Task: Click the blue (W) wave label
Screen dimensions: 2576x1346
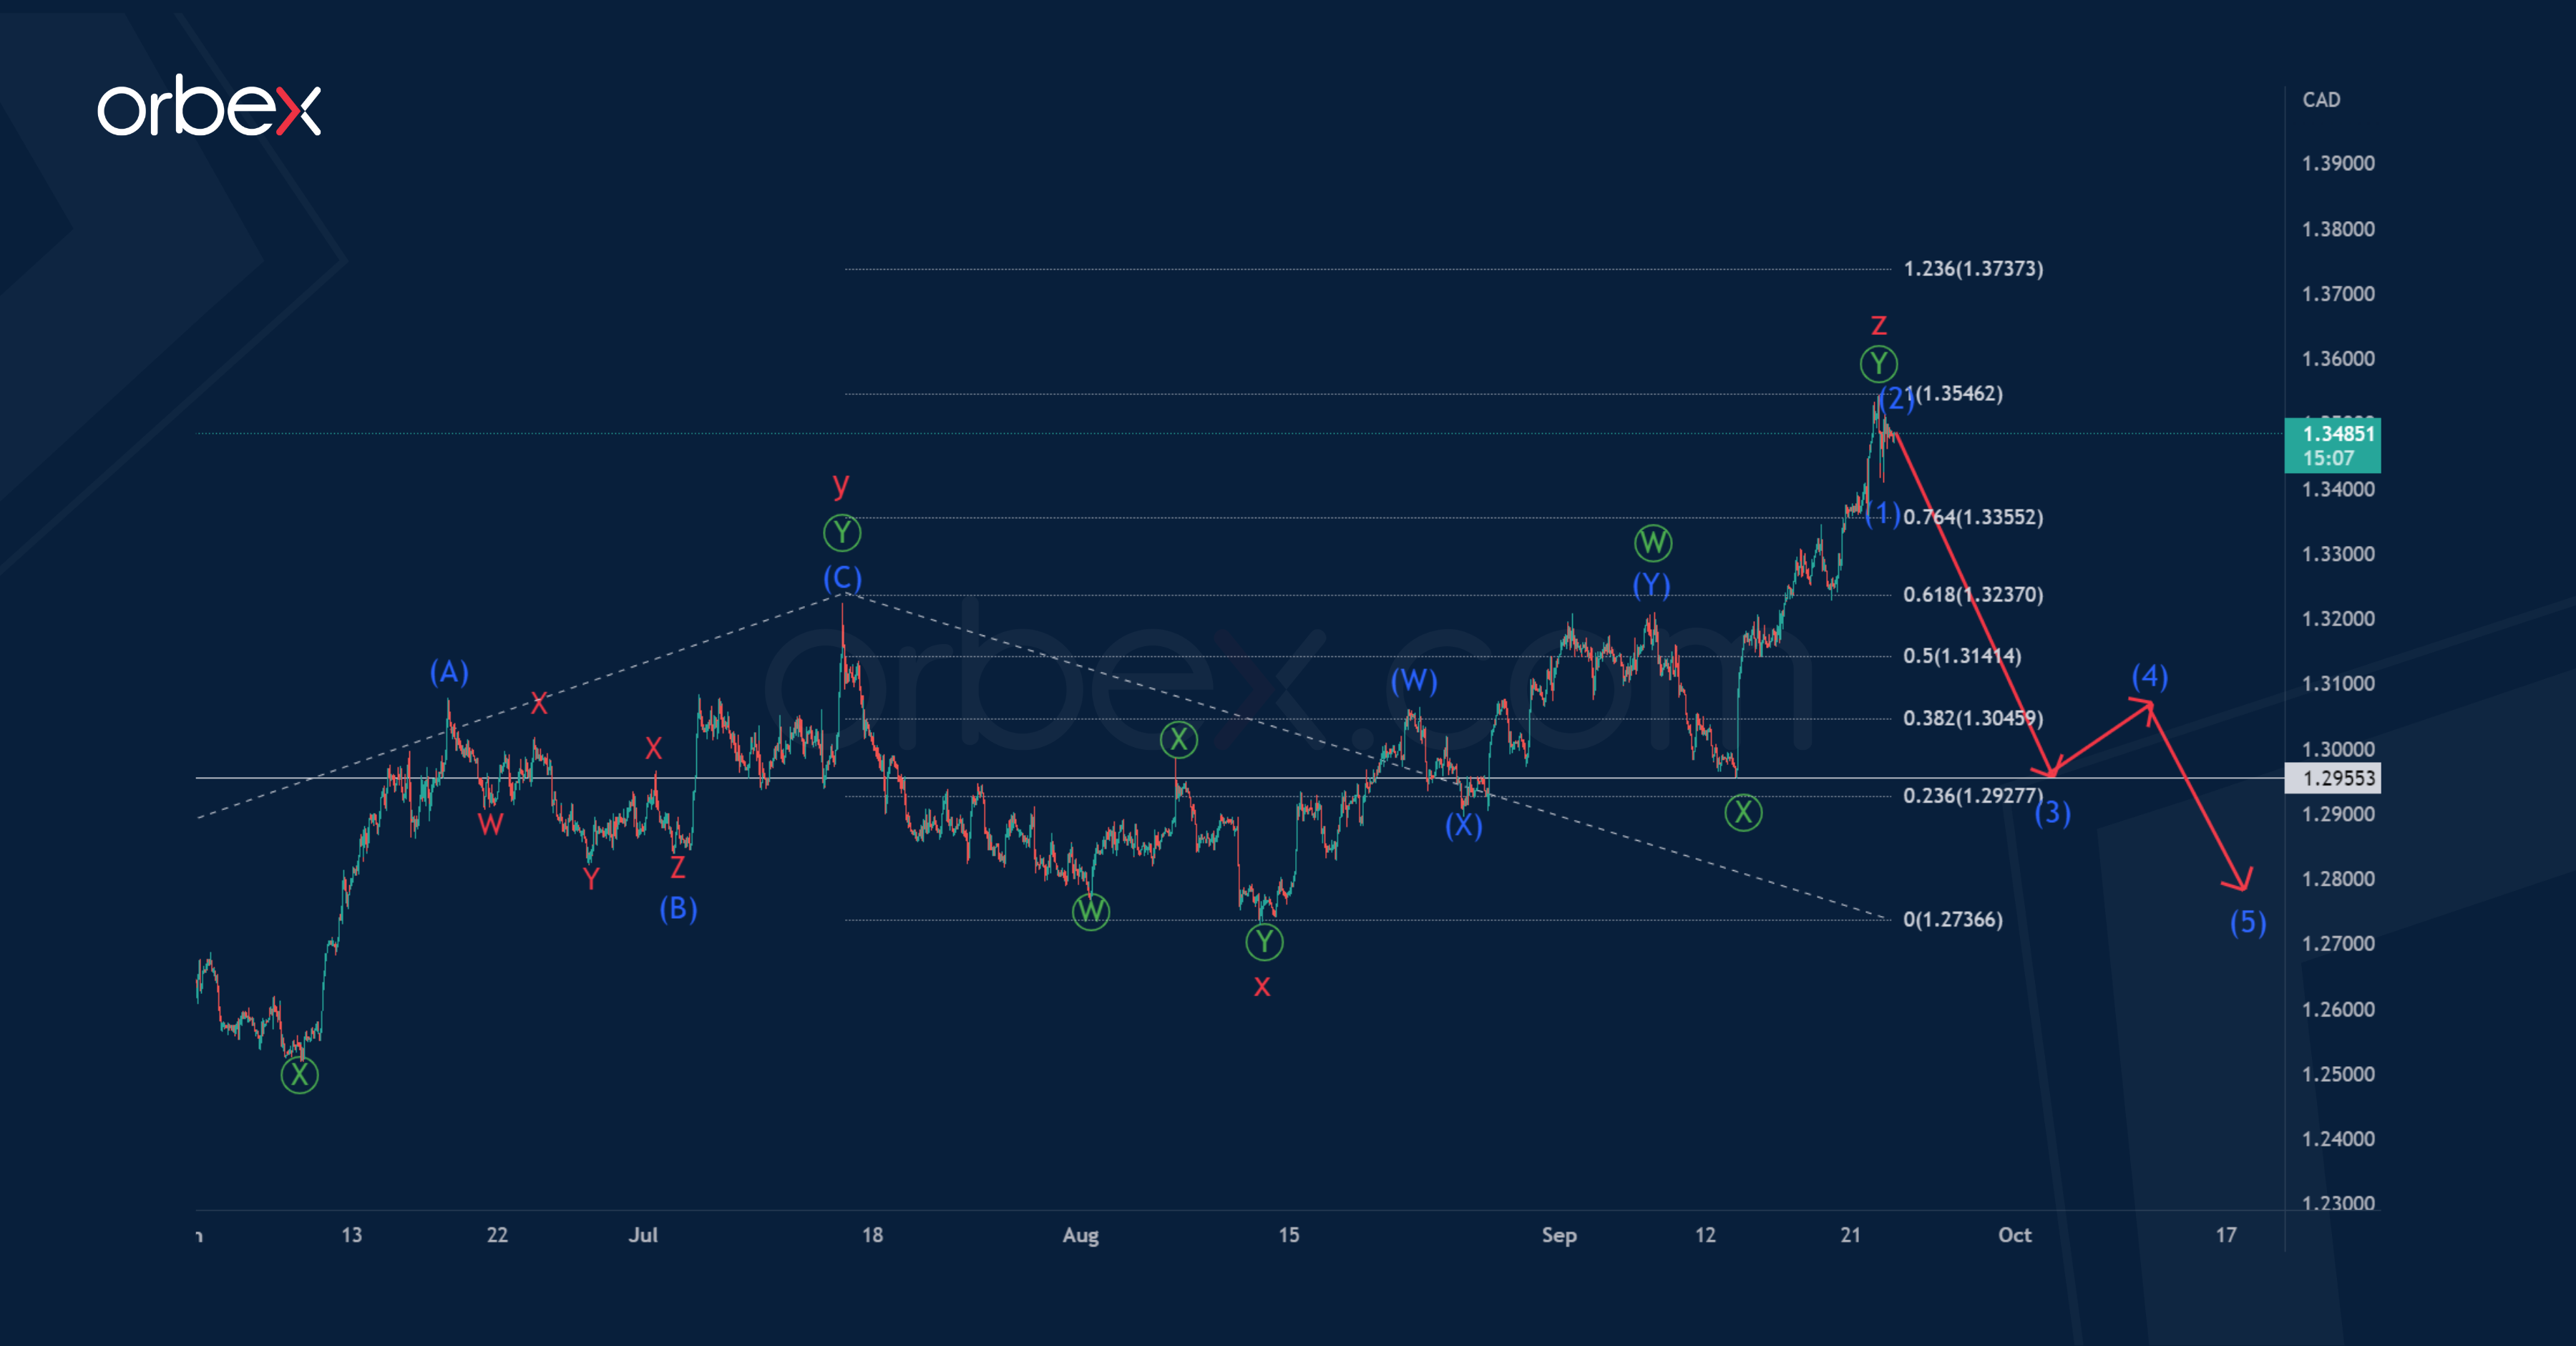Action: 1413,681
